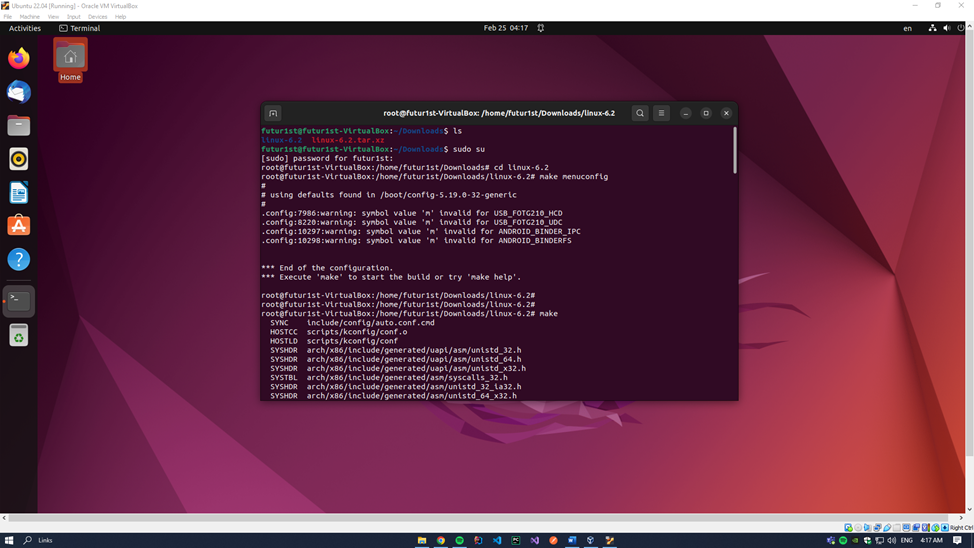Open the clock and calendar Feb 25 04:17

pyautogui.click(x=506, y=28)
